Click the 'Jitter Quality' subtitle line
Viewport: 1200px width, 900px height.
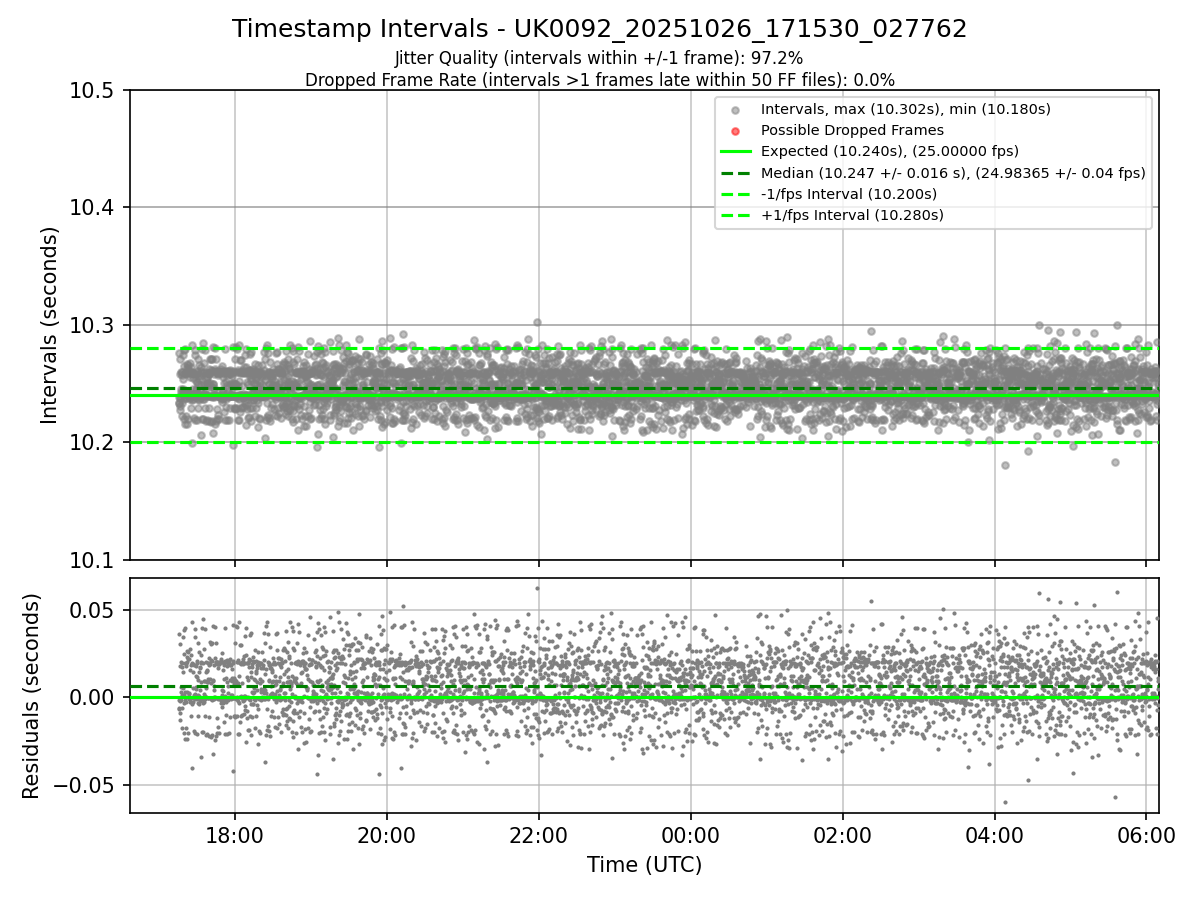pos(599,58)
